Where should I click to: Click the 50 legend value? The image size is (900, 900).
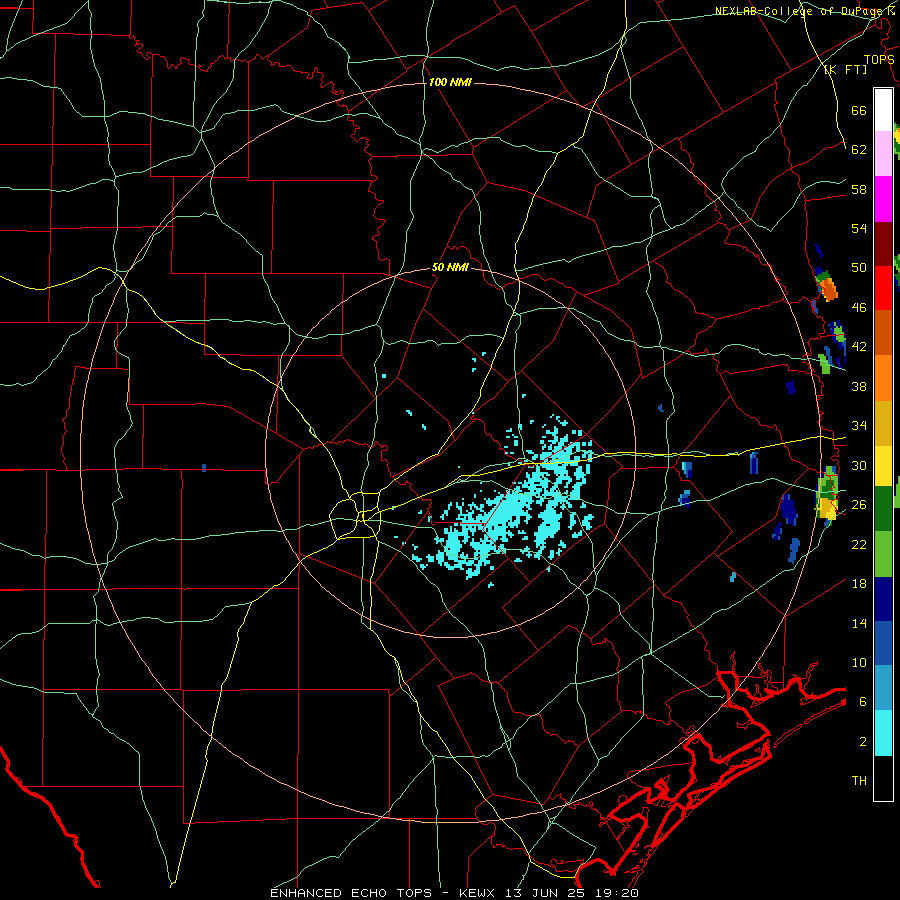(859, 267)
